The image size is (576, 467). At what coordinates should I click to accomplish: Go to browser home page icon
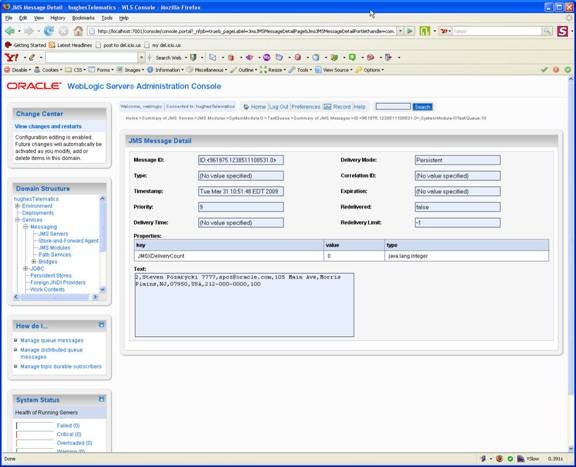pos(78,31)
